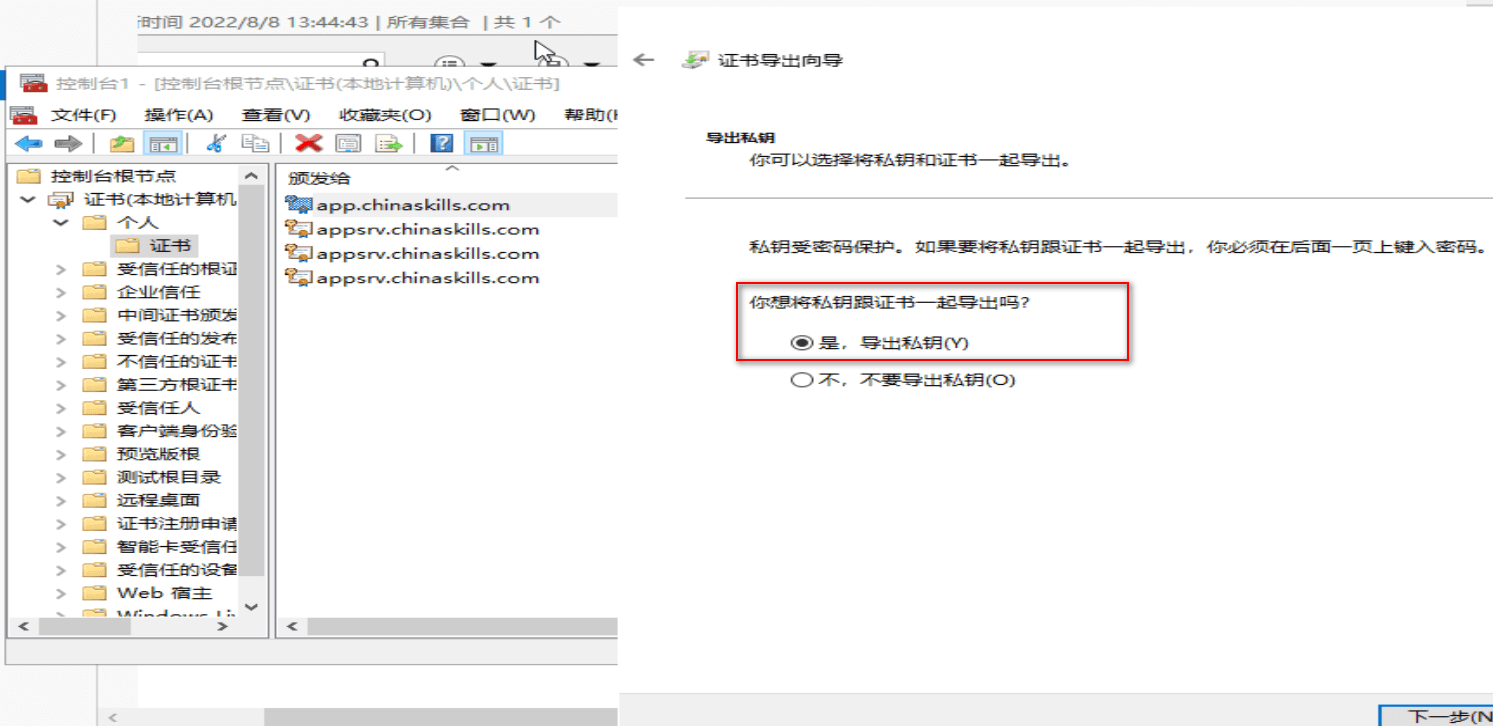
Task: Select the 控制台根节点 tree item
Action: 113,176
